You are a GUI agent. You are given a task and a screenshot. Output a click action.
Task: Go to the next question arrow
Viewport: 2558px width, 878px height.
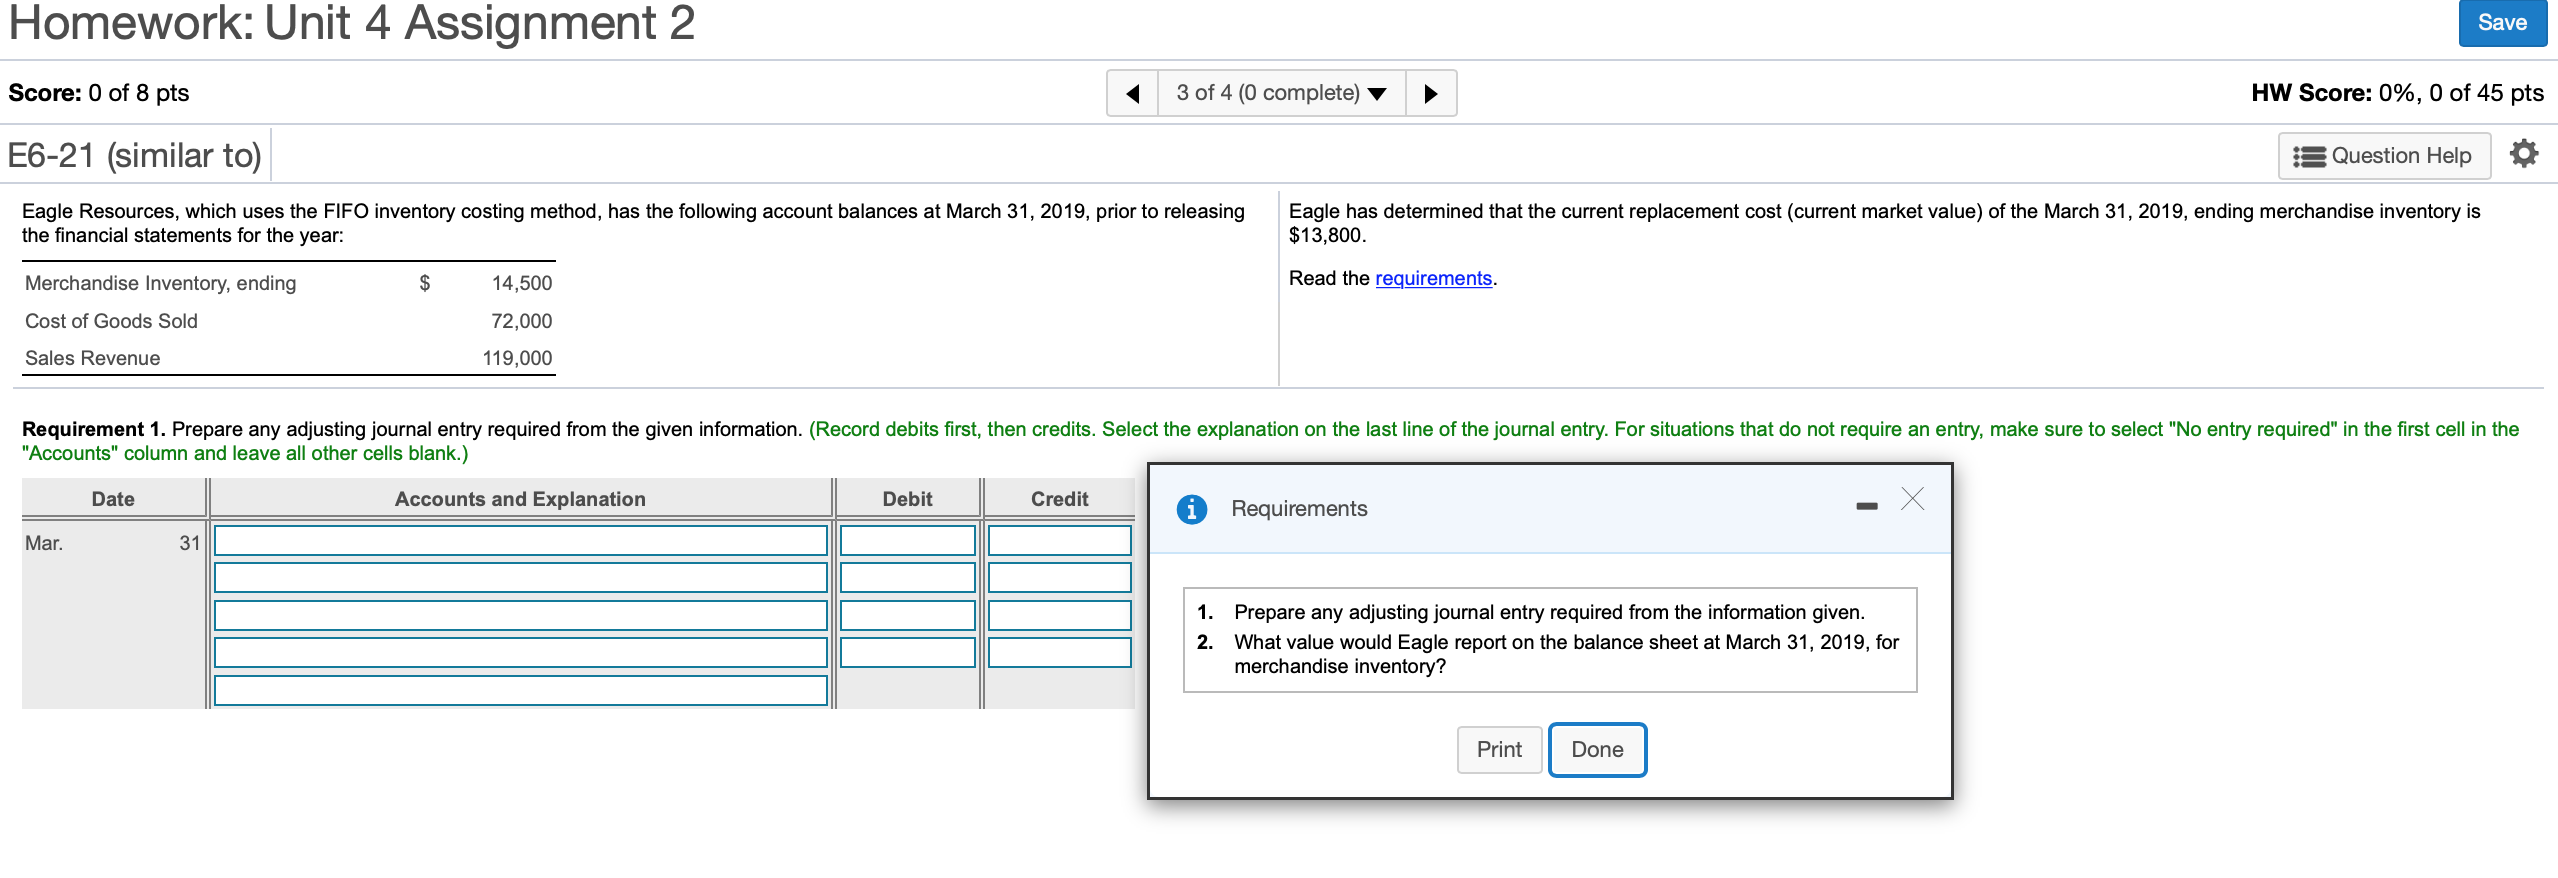(x=1431, y=93)
